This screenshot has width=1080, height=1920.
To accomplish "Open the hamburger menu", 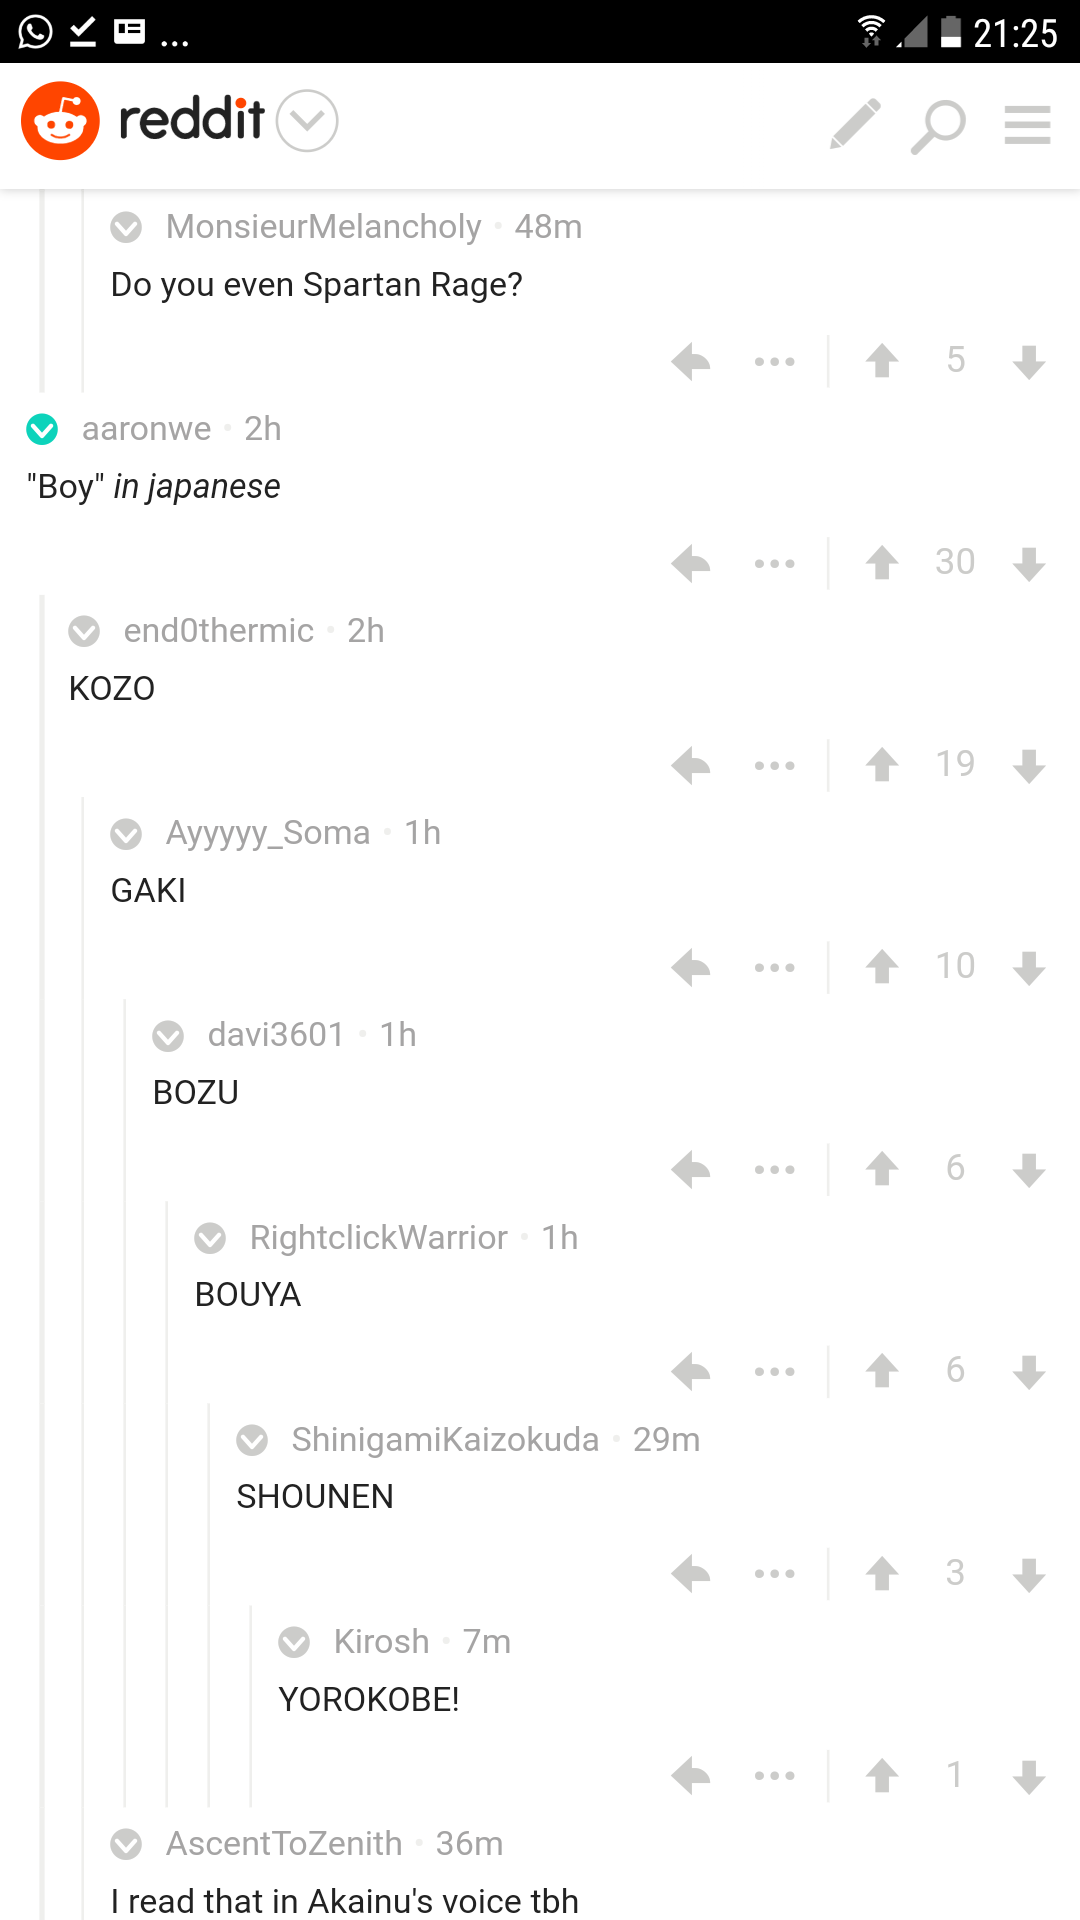I will click(x=1027, y=125).
